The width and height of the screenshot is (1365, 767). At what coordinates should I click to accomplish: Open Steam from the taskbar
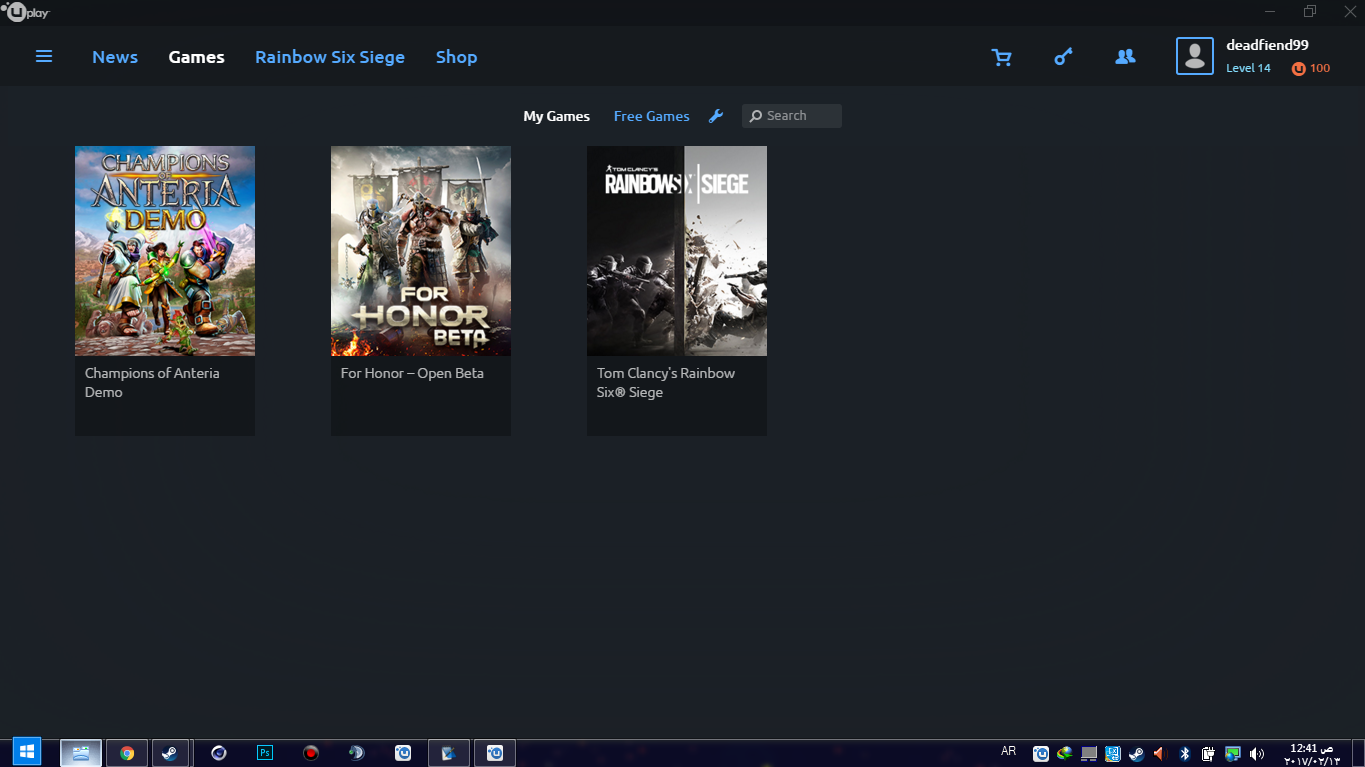click(x=170, y=753)
